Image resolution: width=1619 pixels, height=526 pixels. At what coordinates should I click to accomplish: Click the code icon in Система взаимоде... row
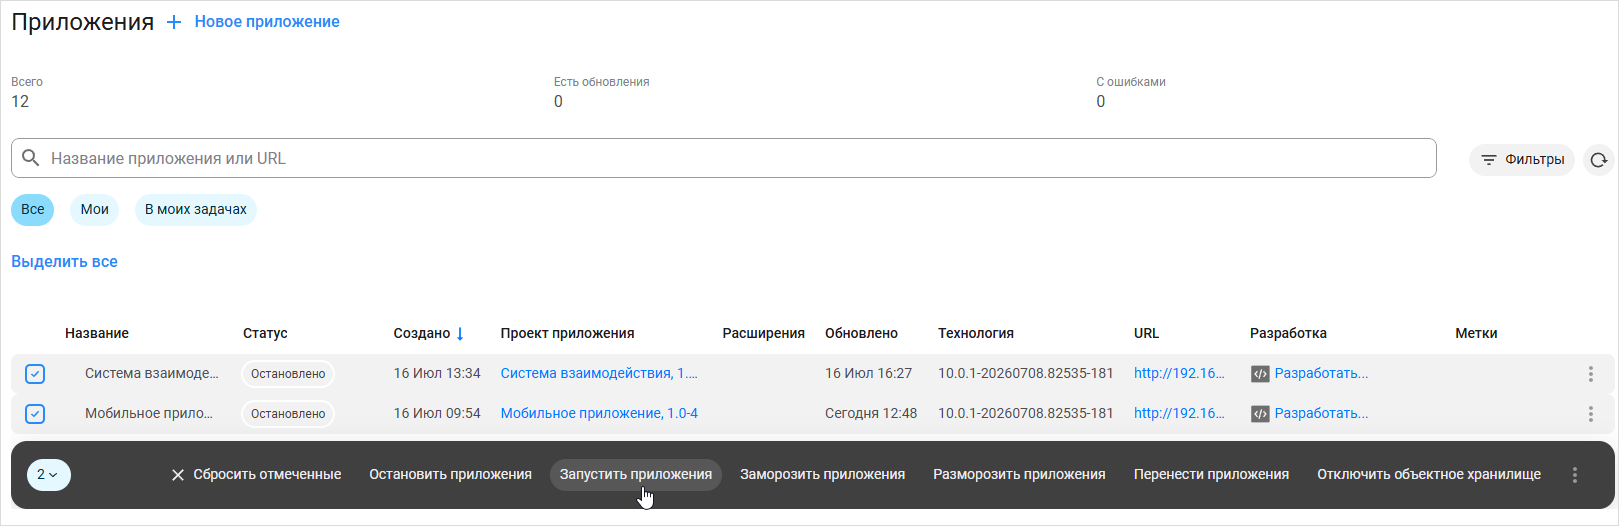1260,374
